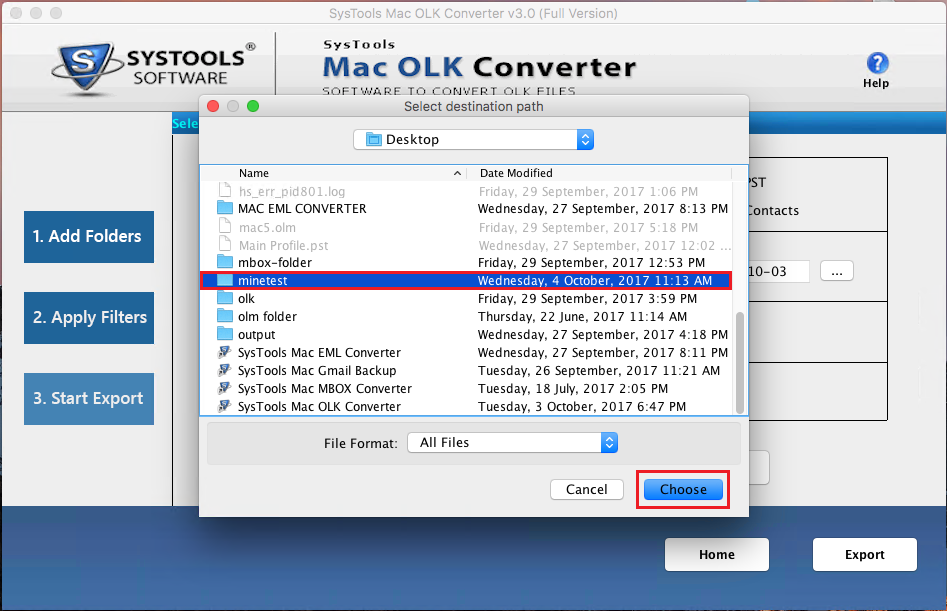Click date 'Tuesday, 3 October, 2017 6:47 PM'
Image resolution: width=947 pixels, height=611 pixels.
pyautogui.click(x=582, y=407)
